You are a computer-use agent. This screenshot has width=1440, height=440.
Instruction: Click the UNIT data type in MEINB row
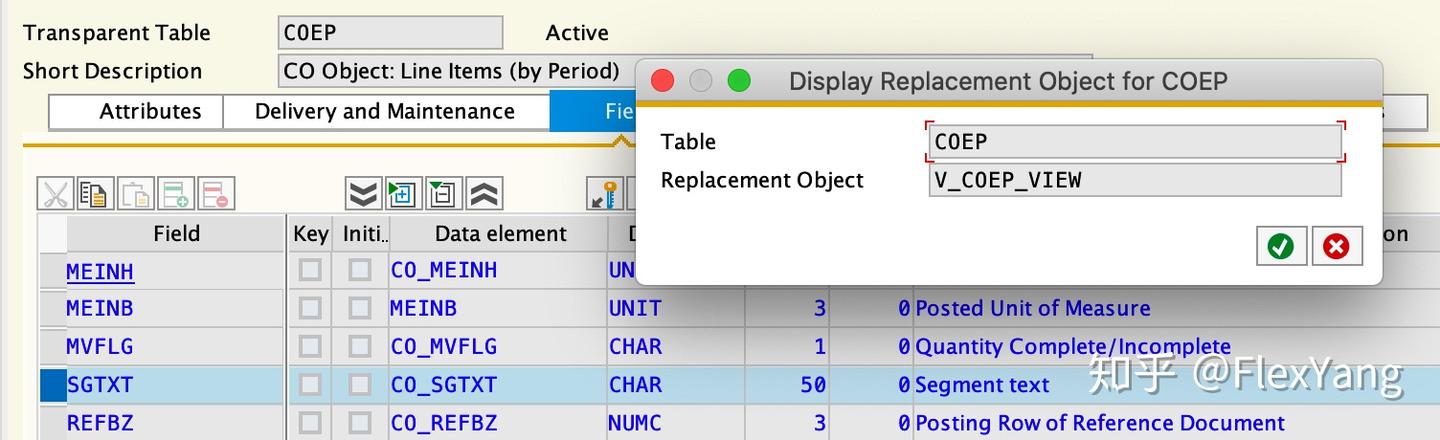click(x=635, y=309)
